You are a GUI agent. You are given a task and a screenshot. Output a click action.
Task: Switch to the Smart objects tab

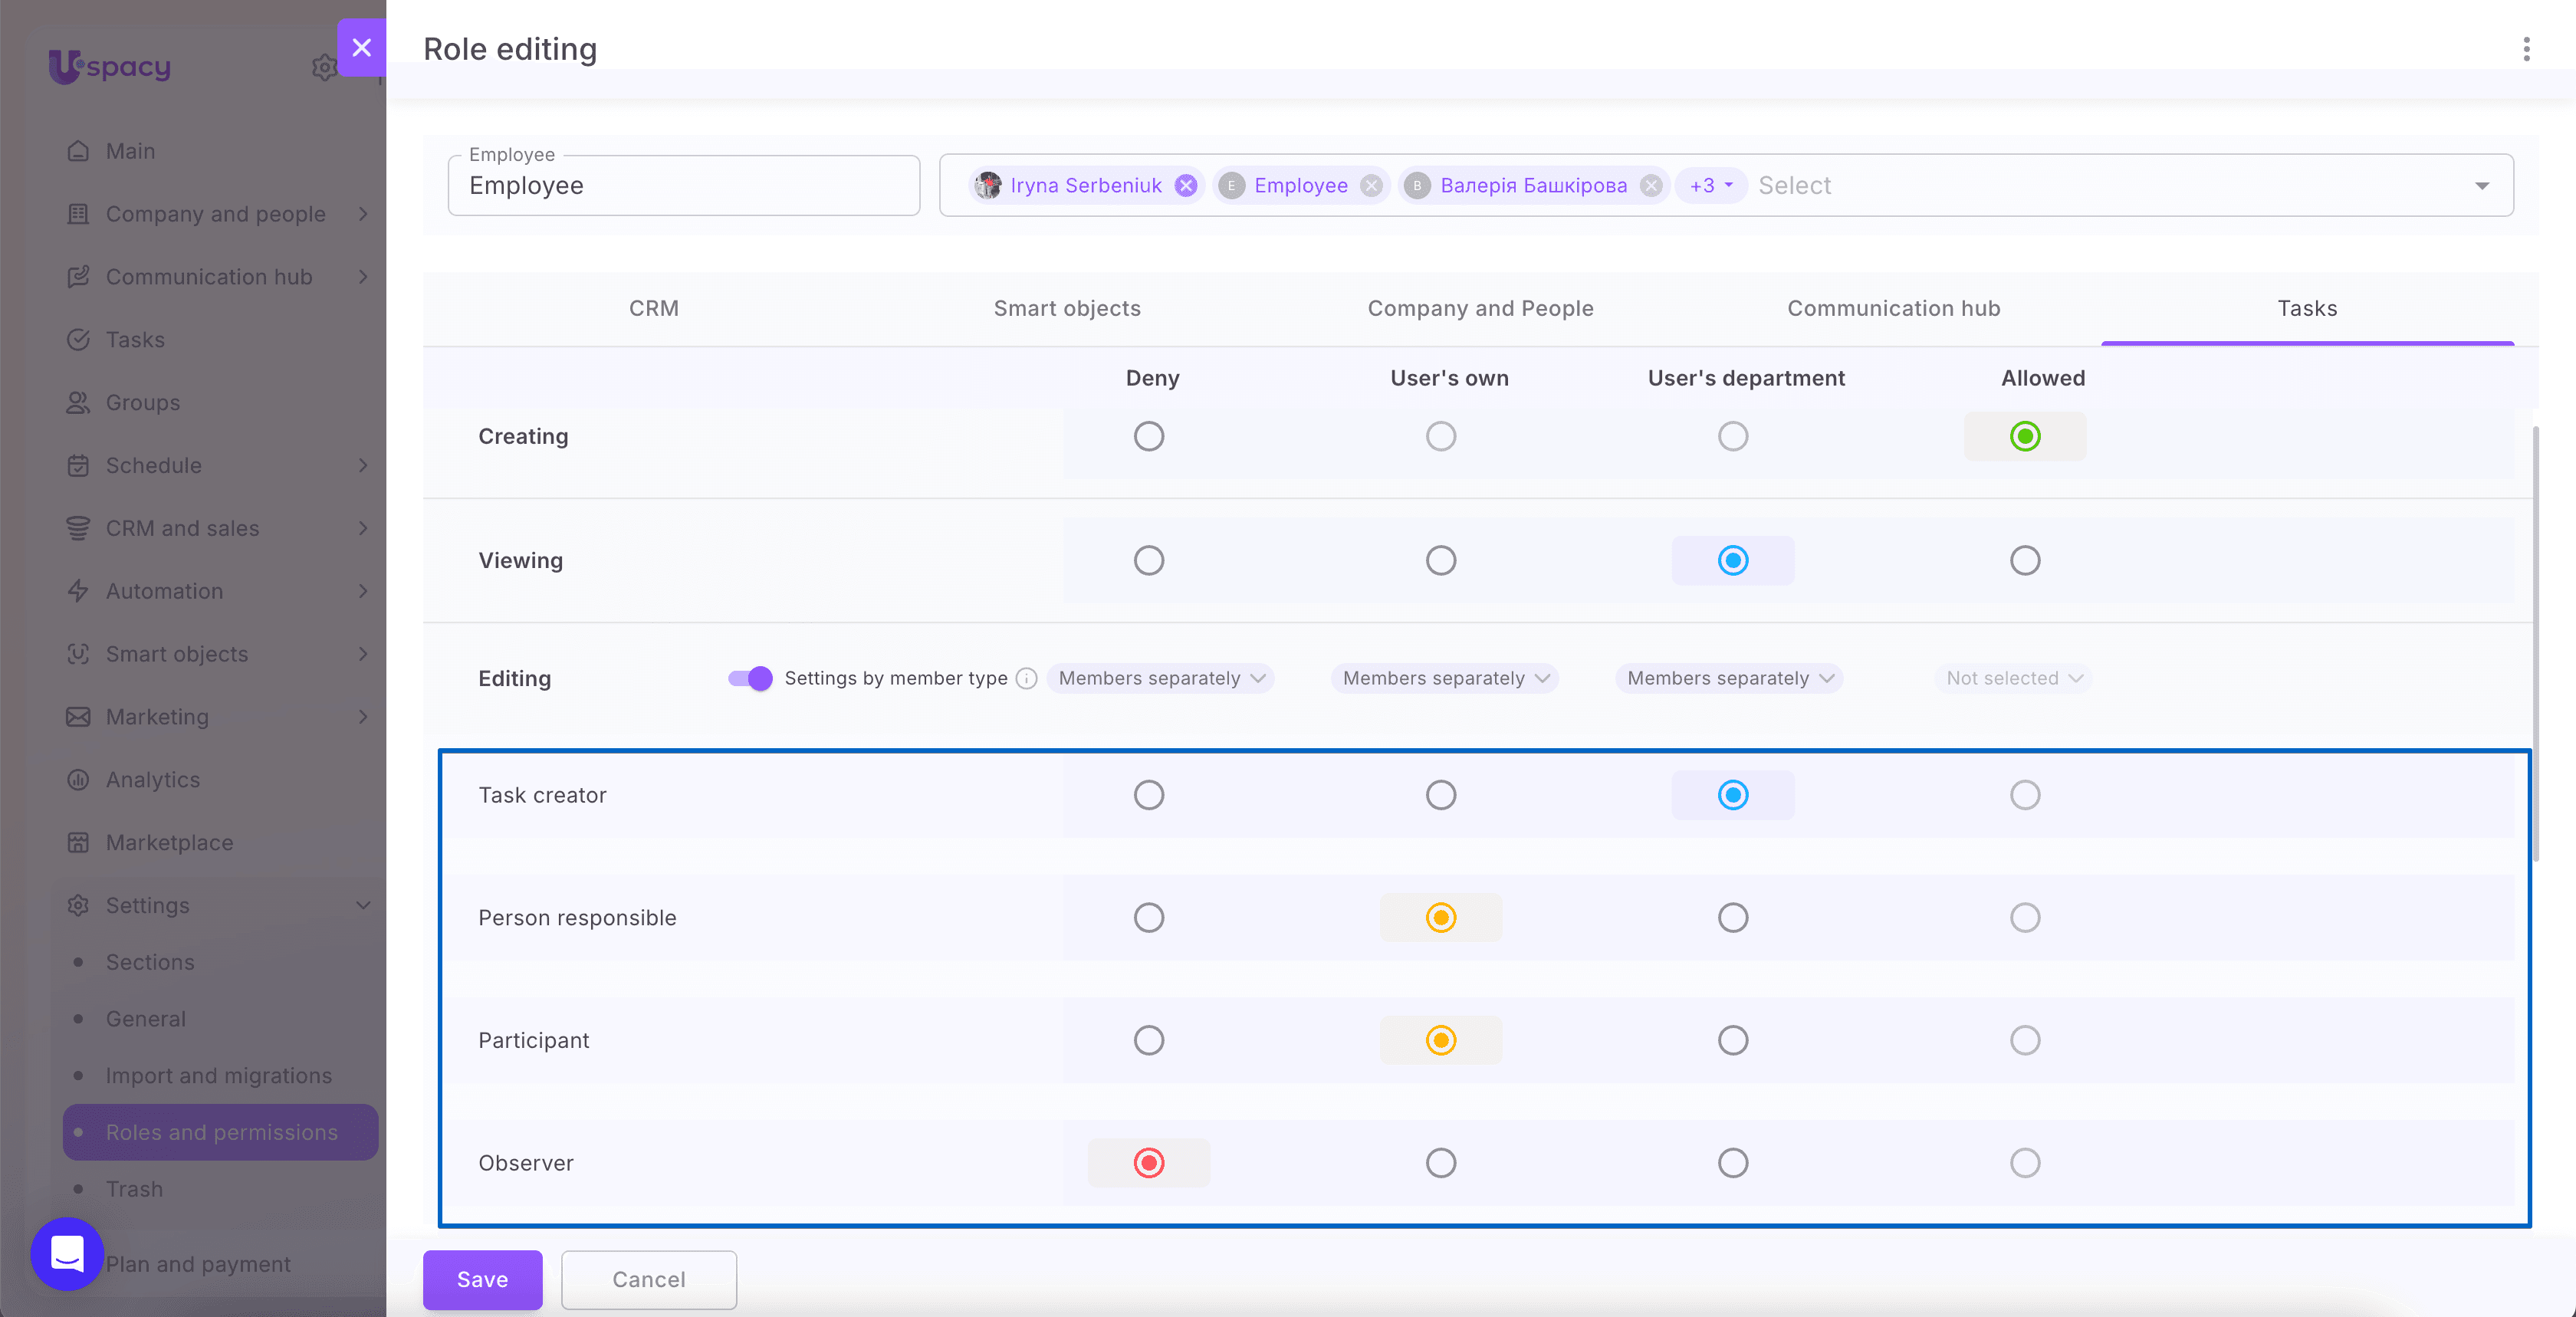click(1067, 308)
